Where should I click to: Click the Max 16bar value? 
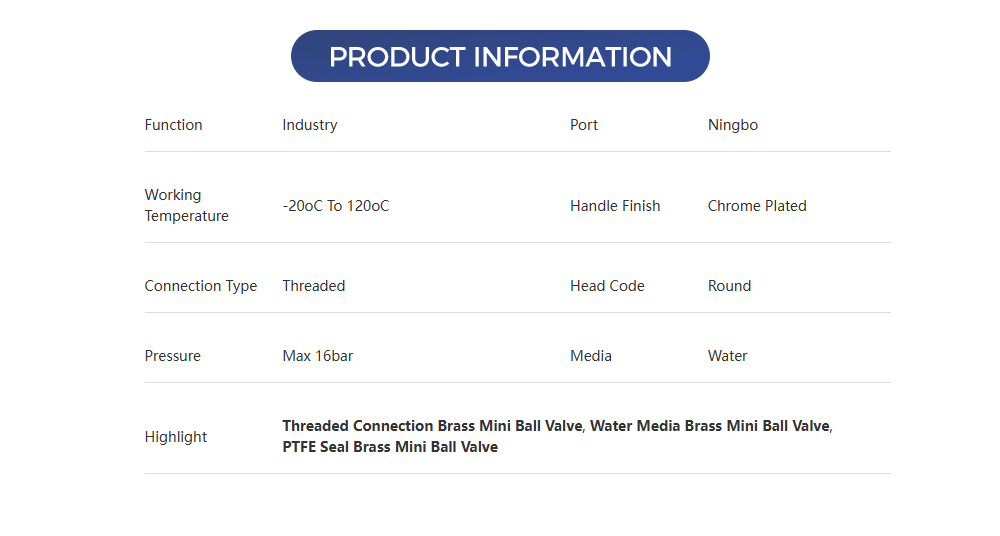318,356
